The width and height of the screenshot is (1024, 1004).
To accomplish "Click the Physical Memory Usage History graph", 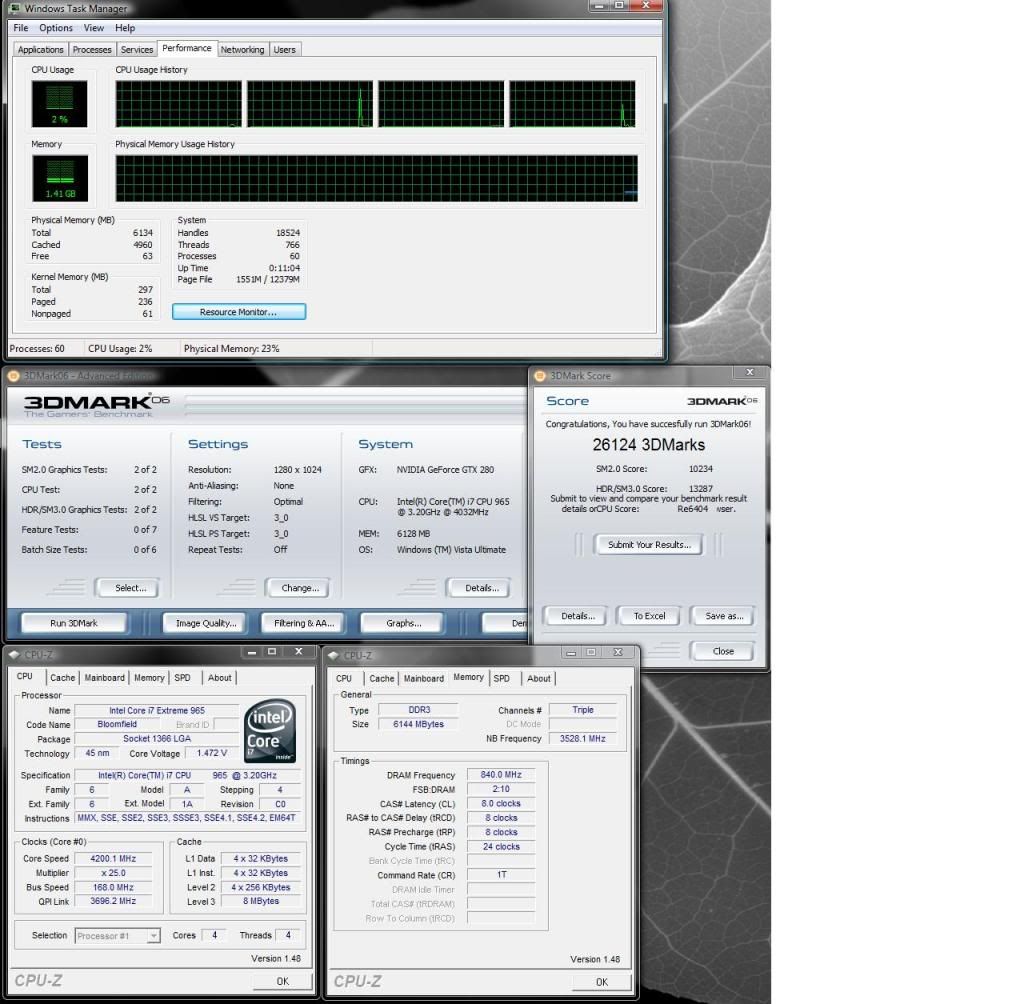I will tap(377, 178).
